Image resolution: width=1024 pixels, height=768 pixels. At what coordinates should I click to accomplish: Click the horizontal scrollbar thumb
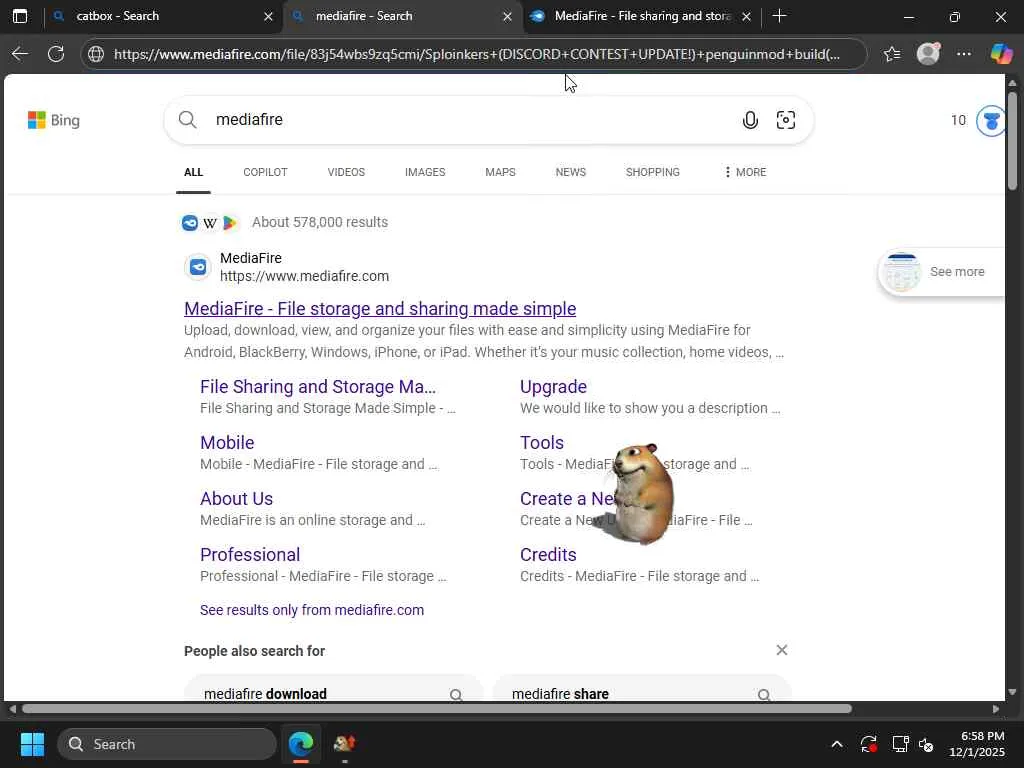437,709
